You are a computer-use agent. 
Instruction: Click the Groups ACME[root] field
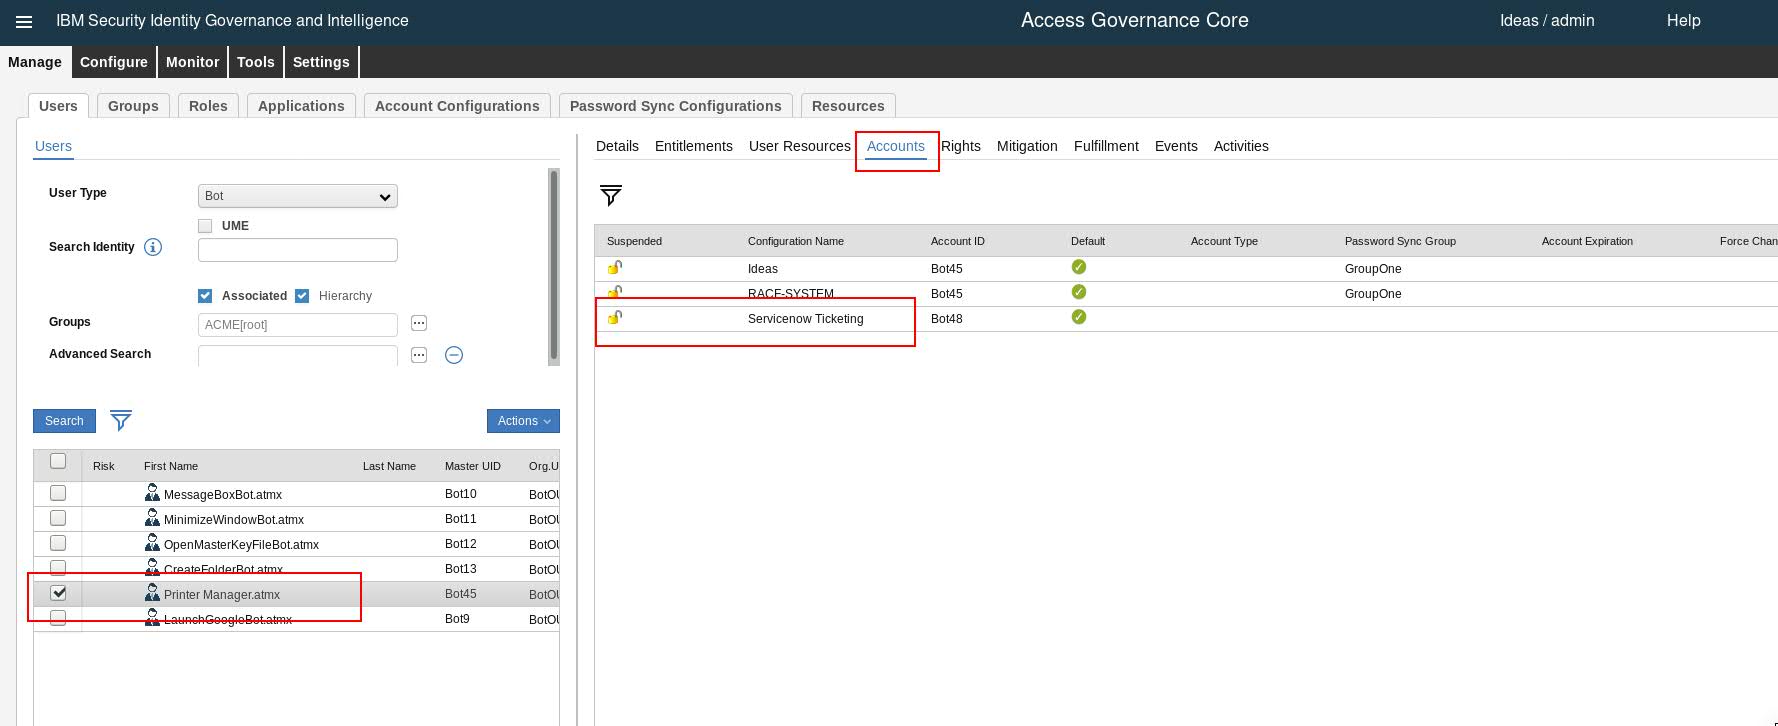coord(298,325)
